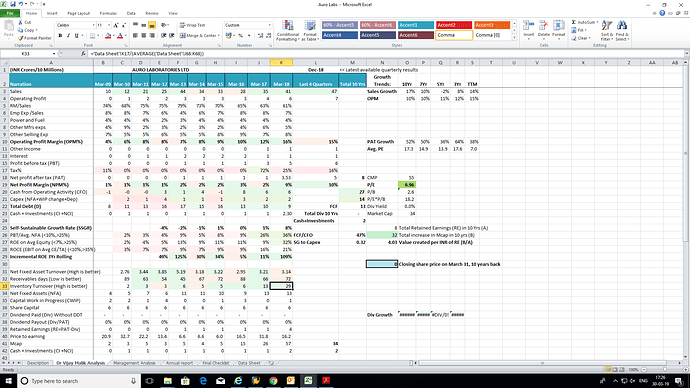This screenshot has height=388, width=690.
Task: Apply italic formatting
Action: 68,36
